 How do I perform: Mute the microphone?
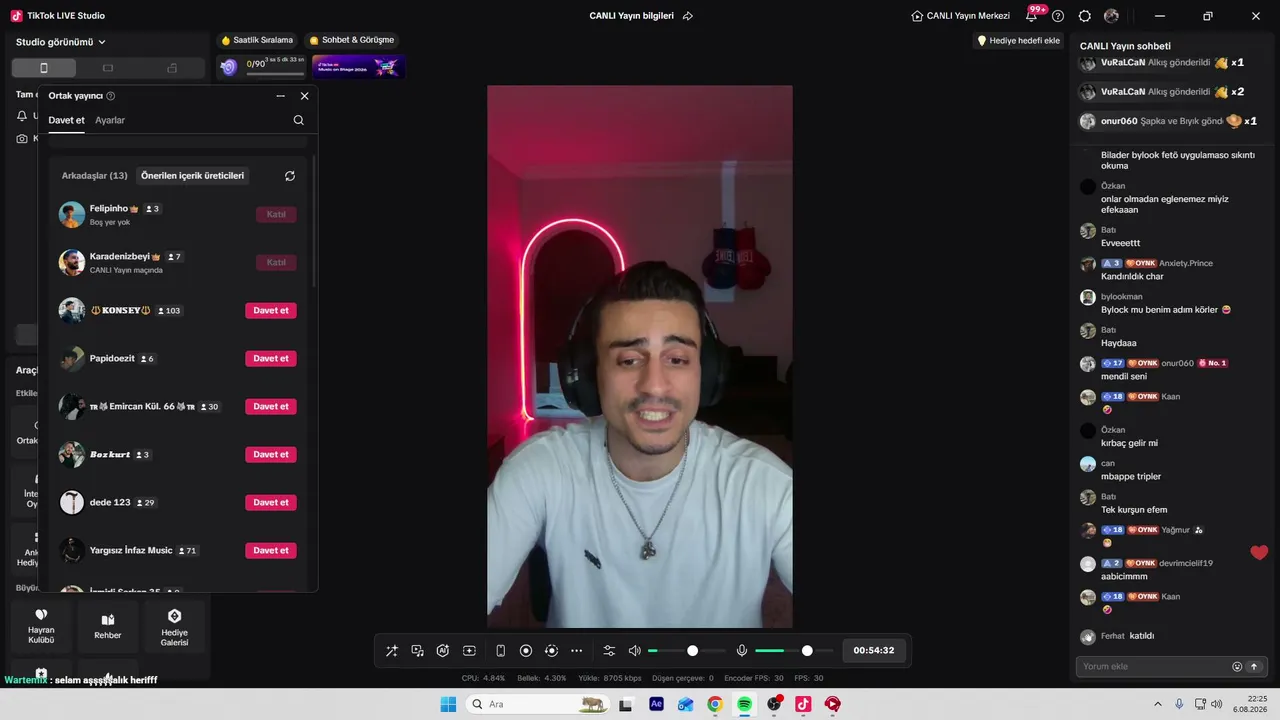click(742, 651)
